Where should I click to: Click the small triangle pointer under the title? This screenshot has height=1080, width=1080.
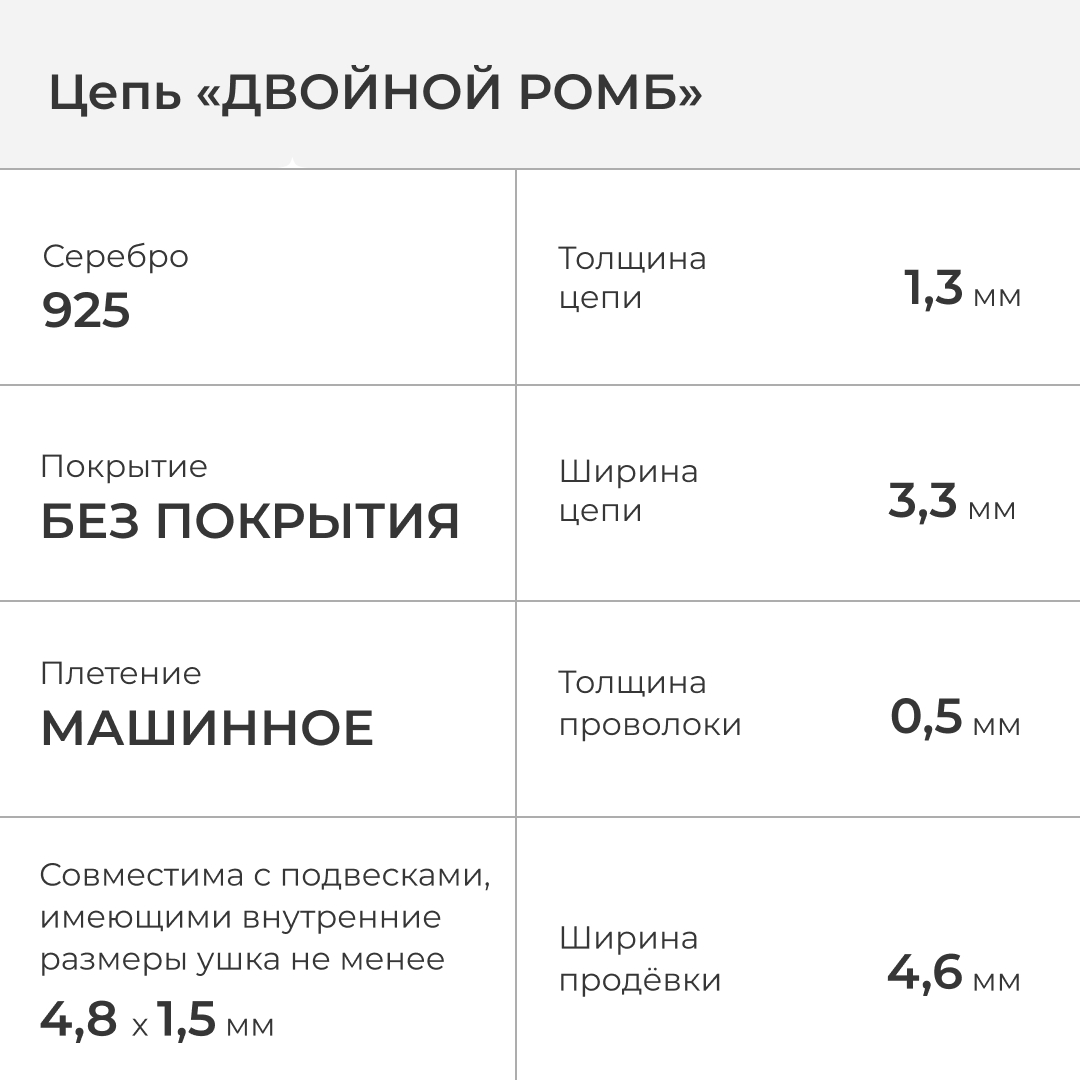[x=291, y=163]
